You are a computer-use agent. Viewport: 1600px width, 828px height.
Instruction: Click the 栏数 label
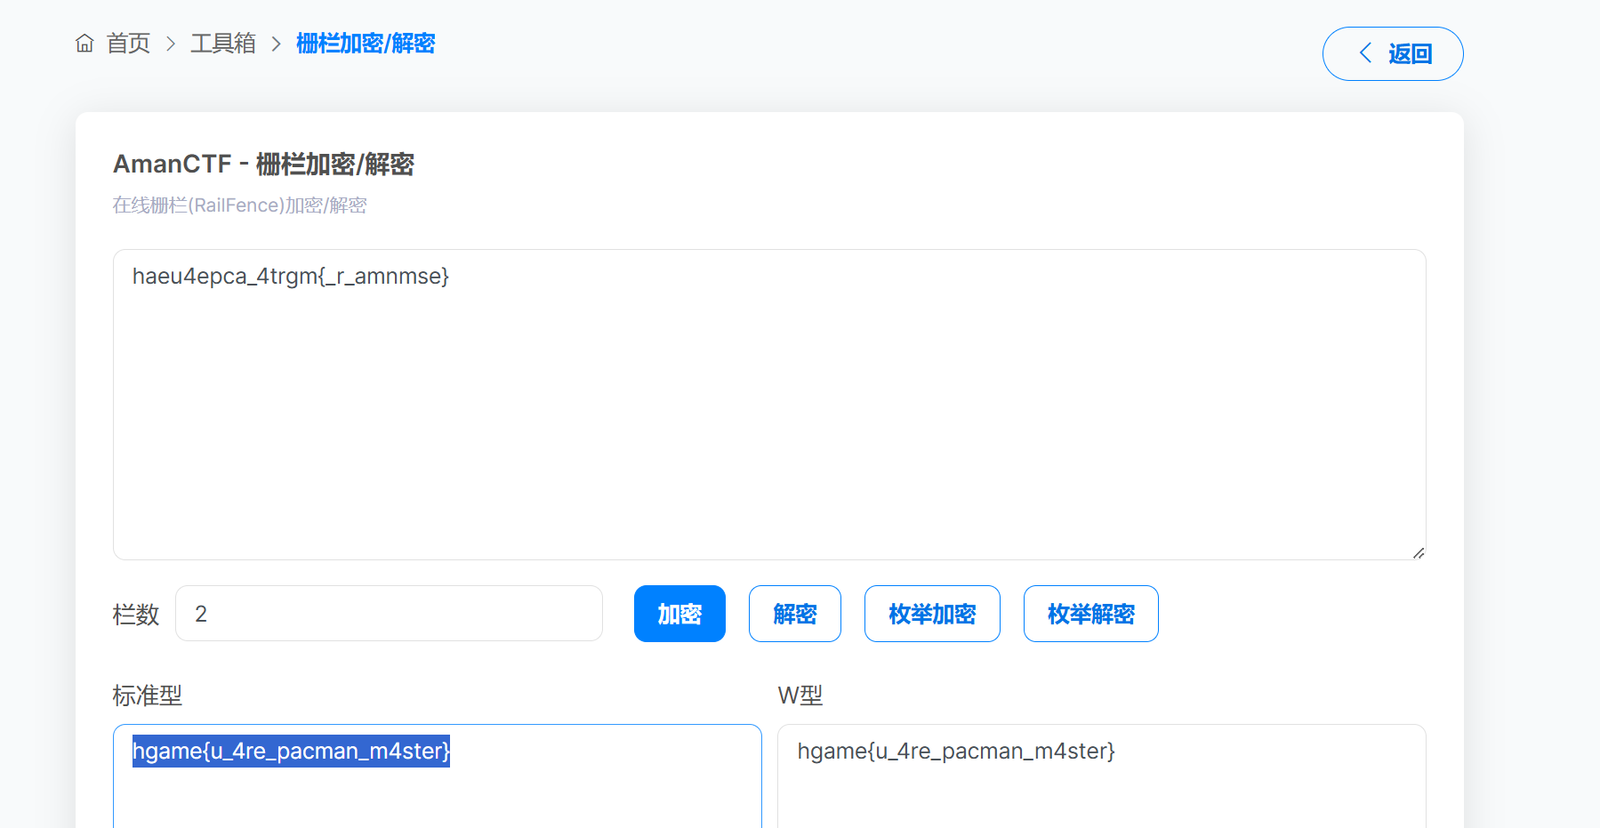pyautogui.click(x=136, y=614)
